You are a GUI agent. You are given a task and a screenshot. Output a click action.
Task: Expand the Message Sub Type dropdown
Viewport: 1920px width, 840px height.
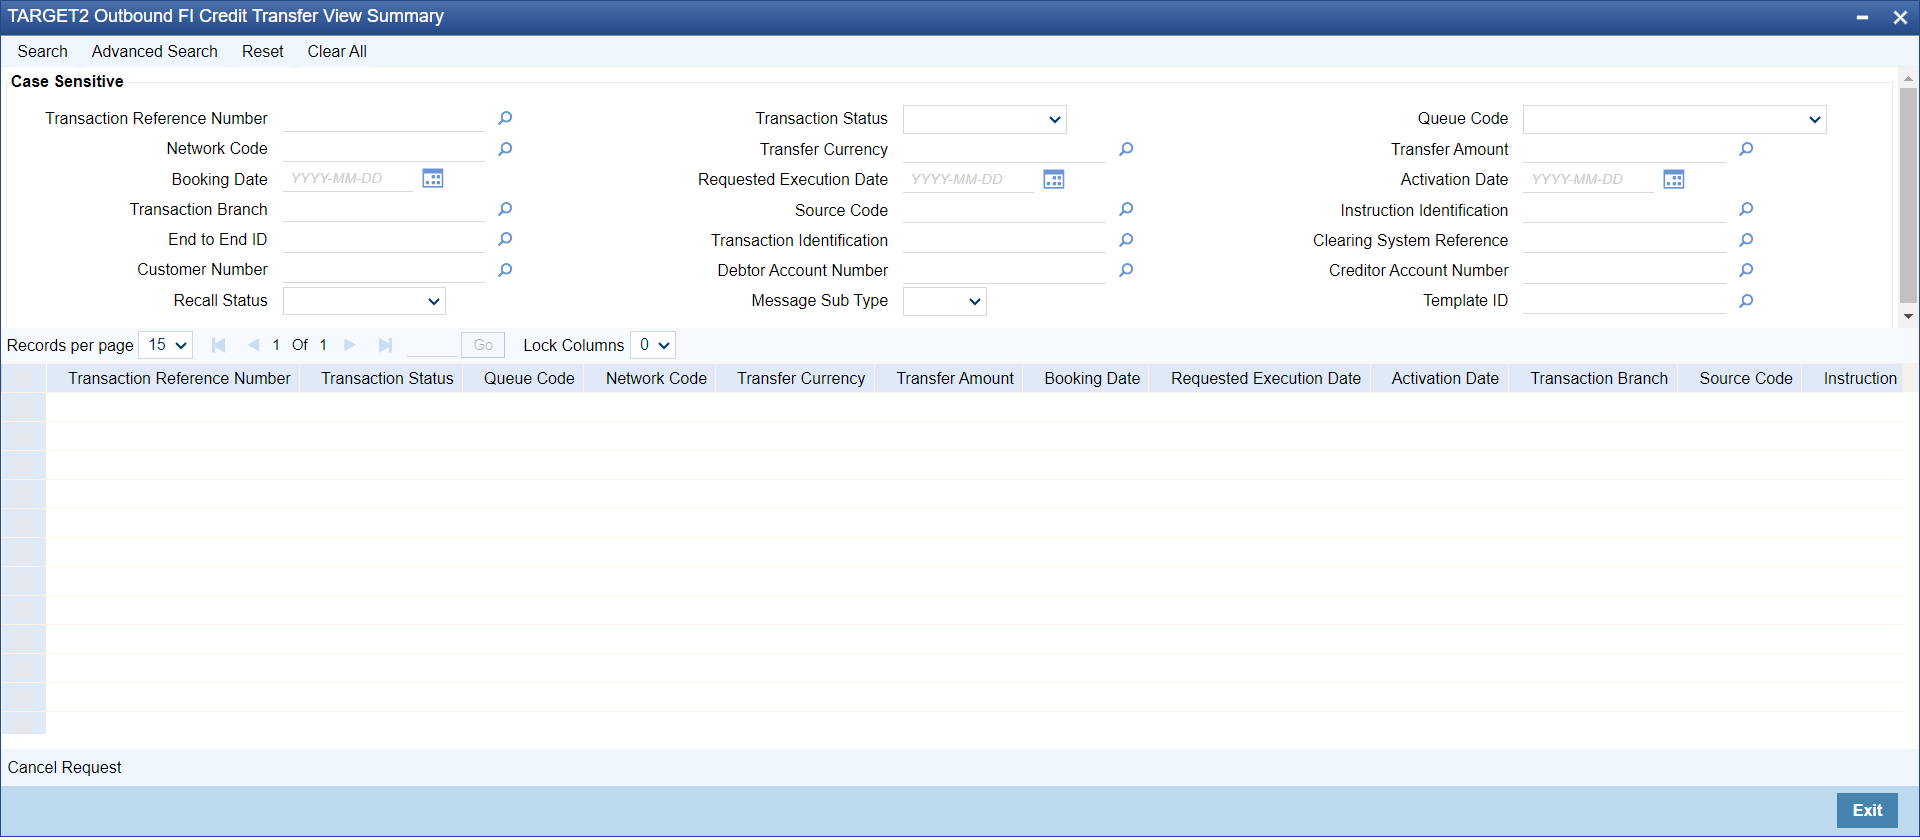(x=944, y=301)
